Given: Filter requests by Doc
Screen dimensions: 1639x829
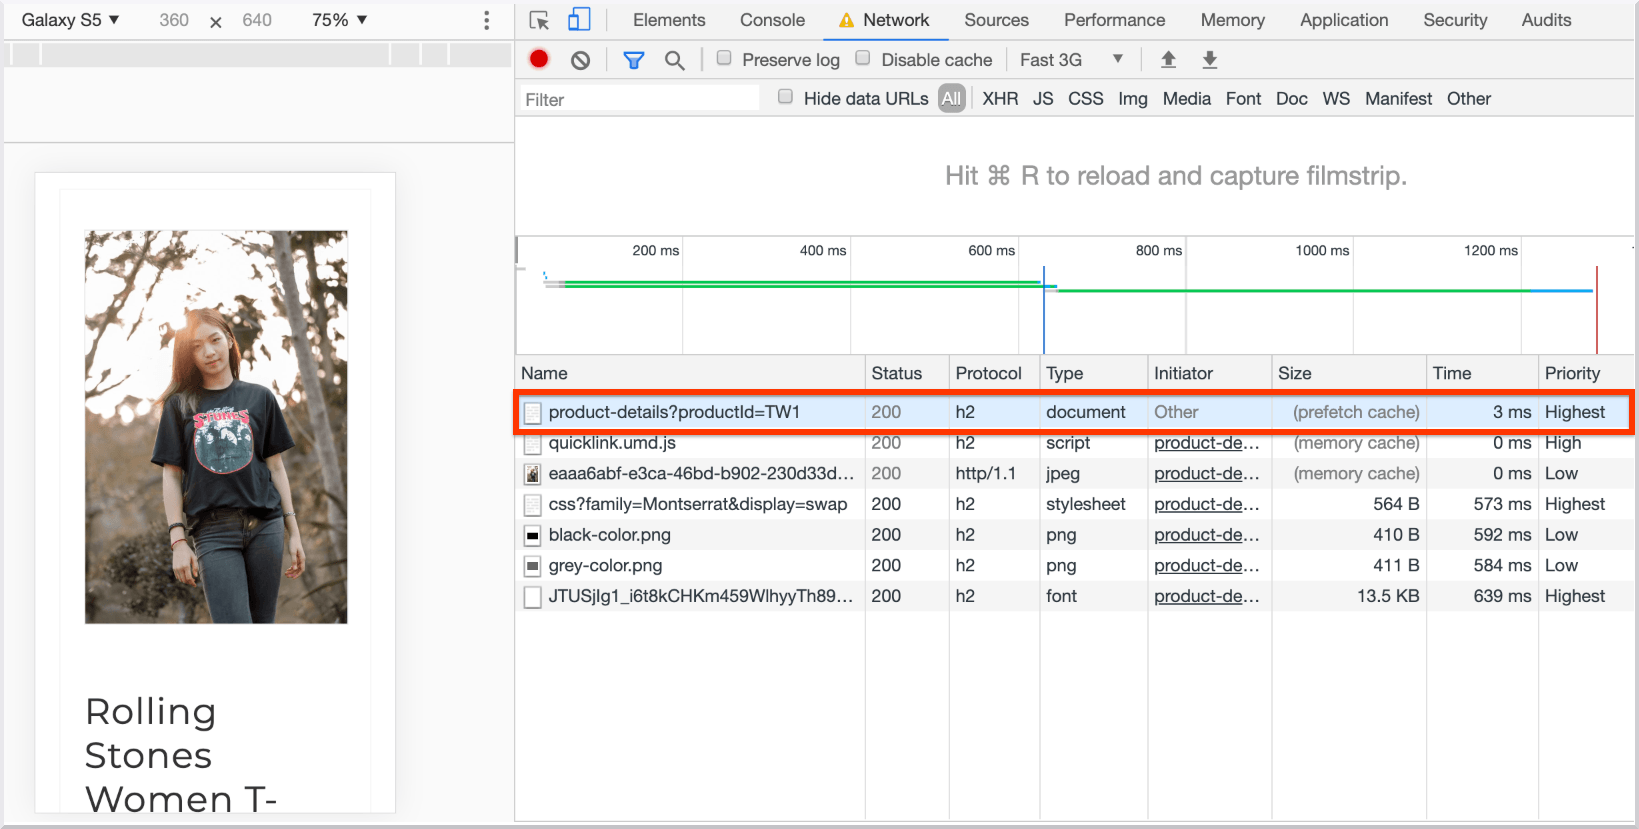Looking at the screenshot, I should [1292, 98].
